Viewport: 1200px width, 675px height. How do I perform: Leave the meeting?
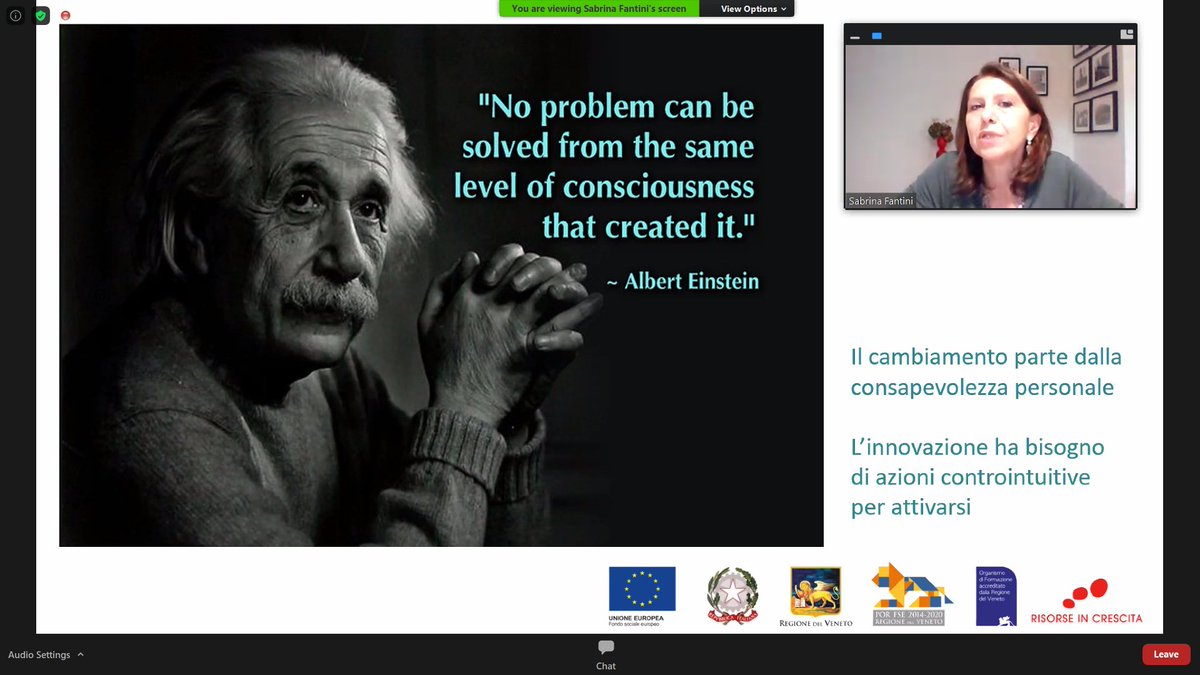(1166, 655)
